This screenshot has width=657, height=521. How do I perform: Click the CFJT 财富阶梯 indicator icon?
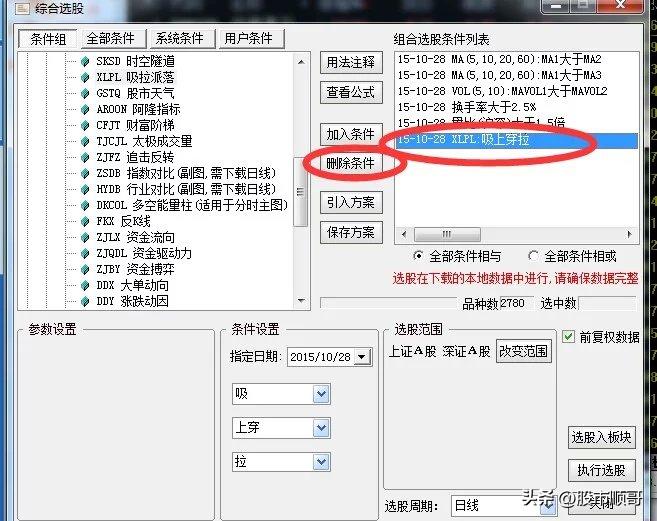pos(85,125)
